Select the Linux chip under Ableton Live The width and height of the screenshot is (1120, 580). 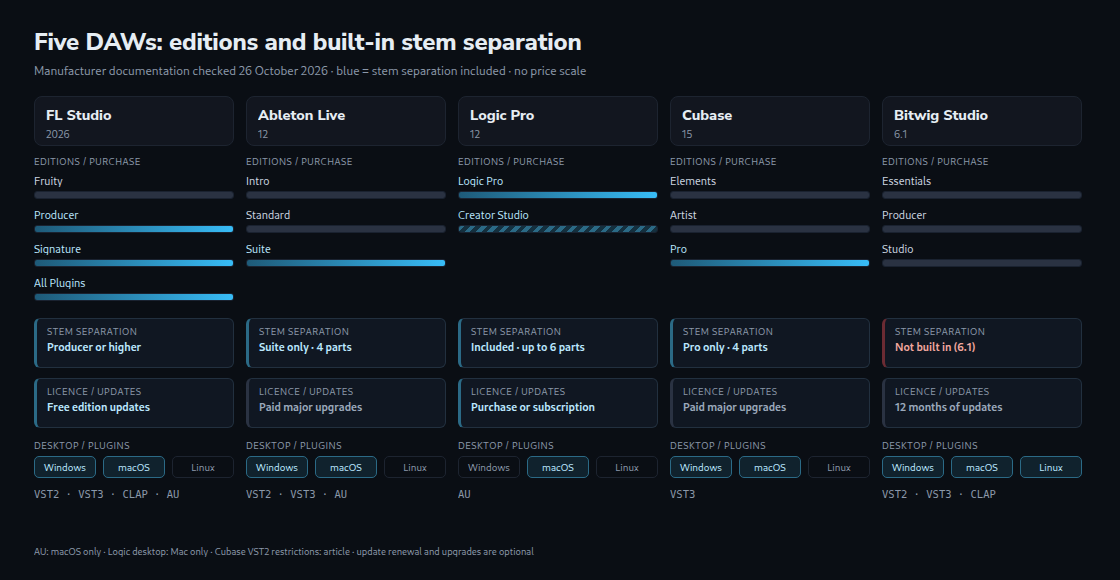[415, 467]
